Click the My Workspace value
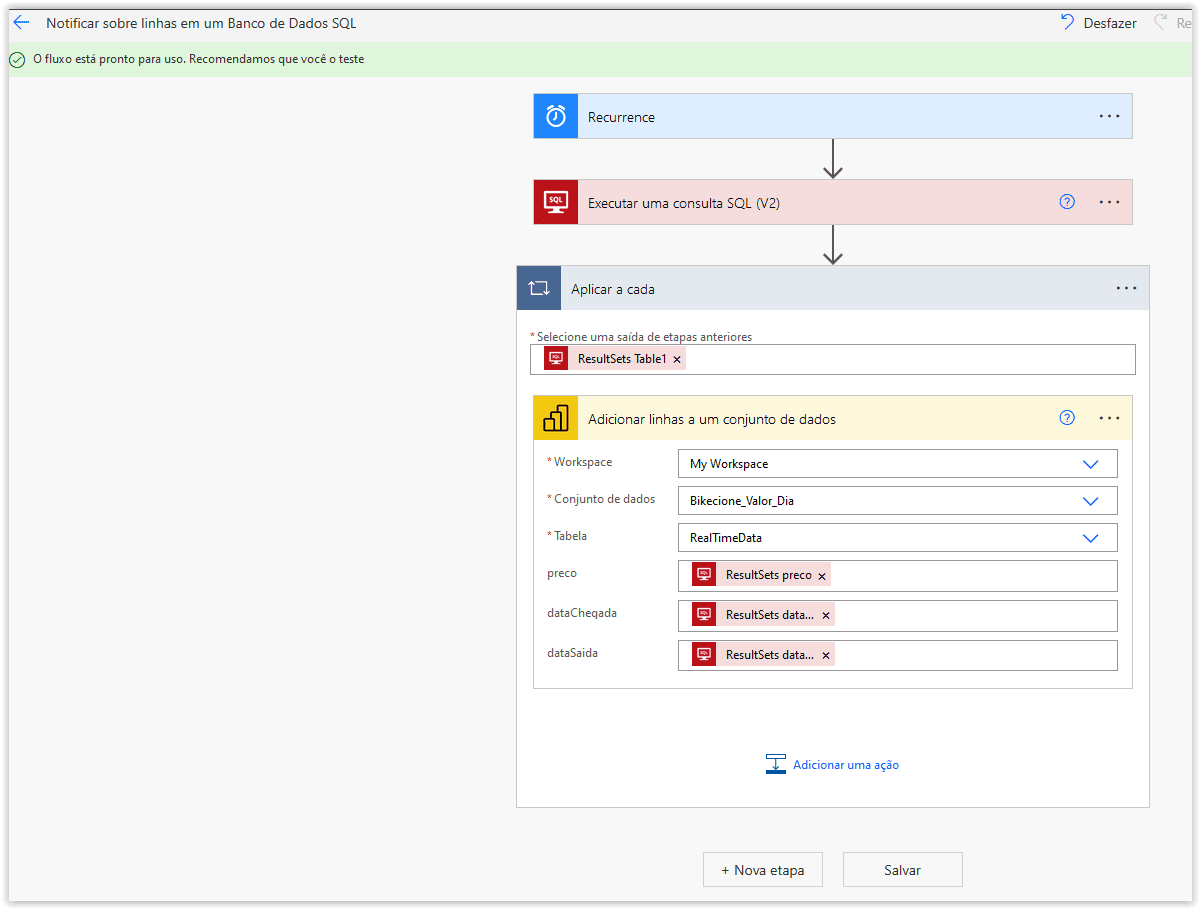This screenshot has width=1200, height=909. pyautogui.click(x=729, y=464)
